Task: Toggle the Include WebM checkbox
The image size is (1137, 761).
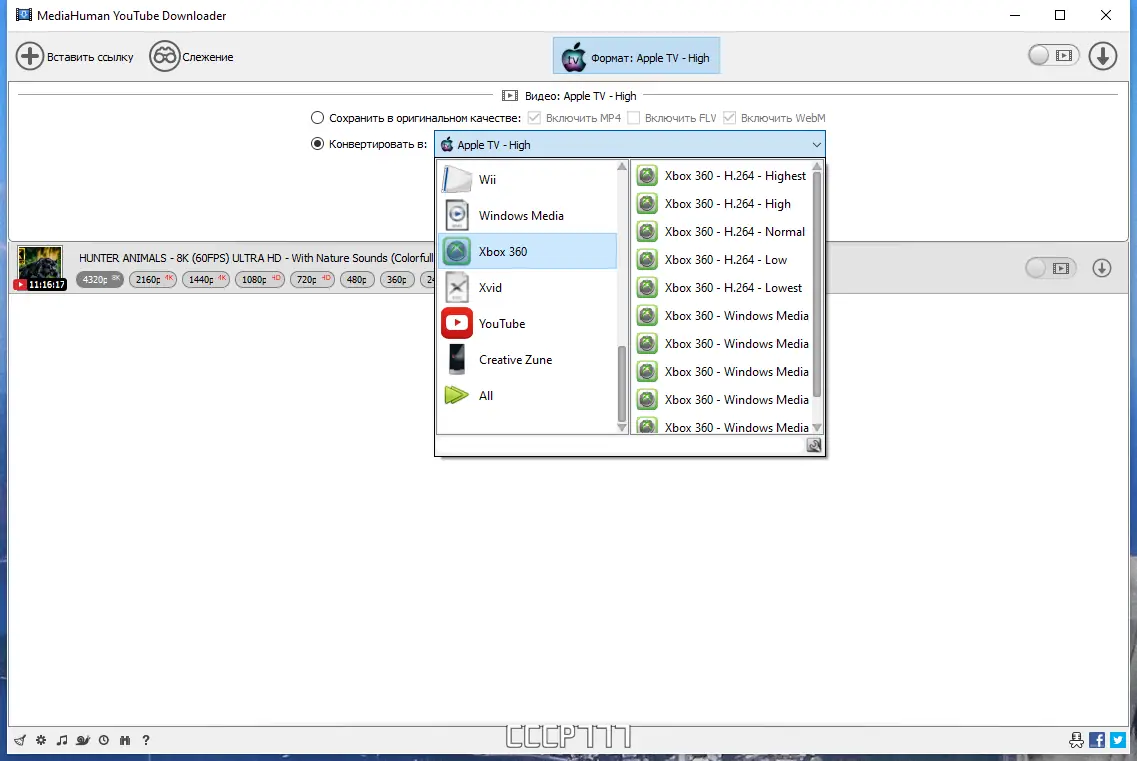Action: [729, 118]
